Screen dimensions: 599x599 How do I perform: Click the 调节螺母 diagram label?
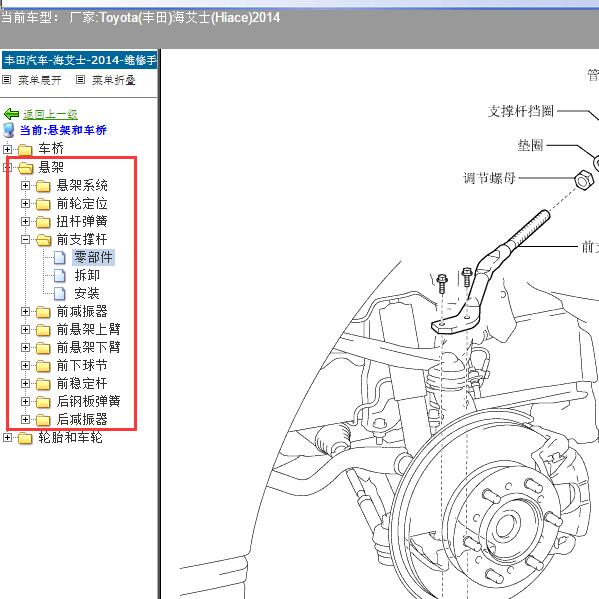click(x=489, y=178)
